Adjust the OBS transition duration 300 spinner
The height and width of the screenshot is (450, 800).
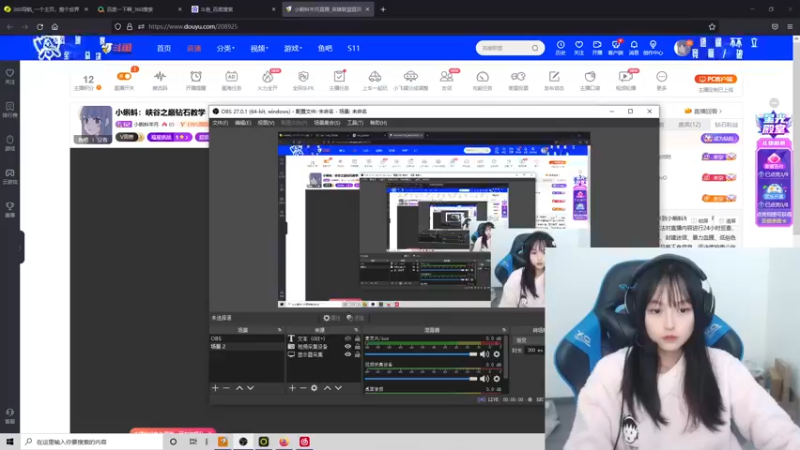pos(535,351)
